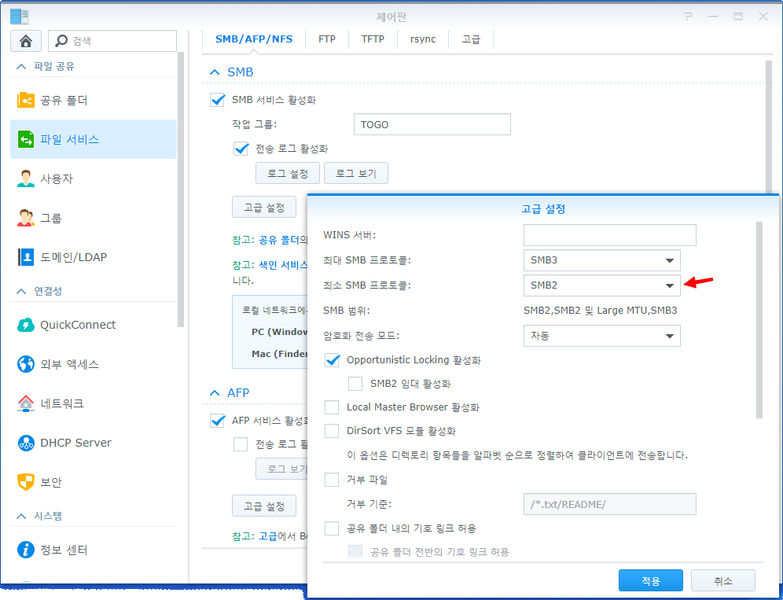Image resolution: width=783 pixels, height=600 pixels.
Task: Enable Local Master Browser 활성화
Action: pyautogui.click(x=332, y=407)
